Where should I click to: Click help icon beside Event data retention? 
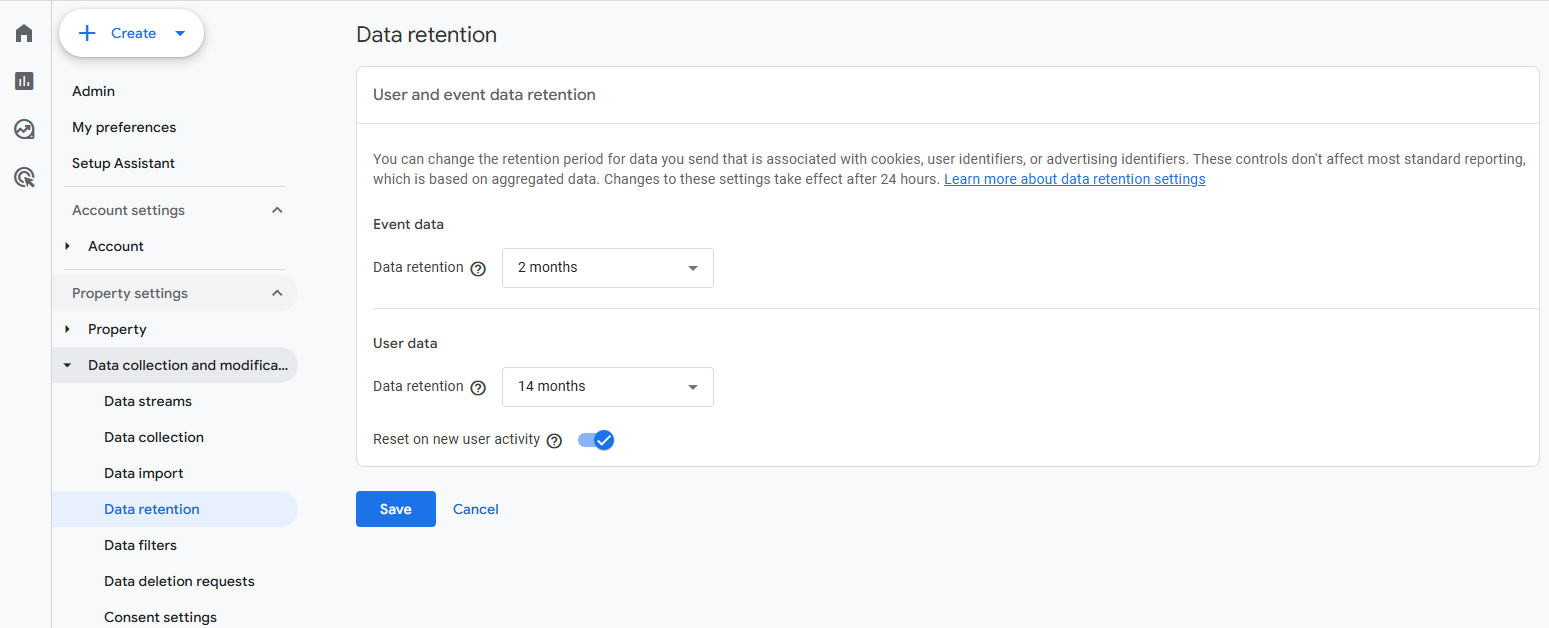click(478, 269)
